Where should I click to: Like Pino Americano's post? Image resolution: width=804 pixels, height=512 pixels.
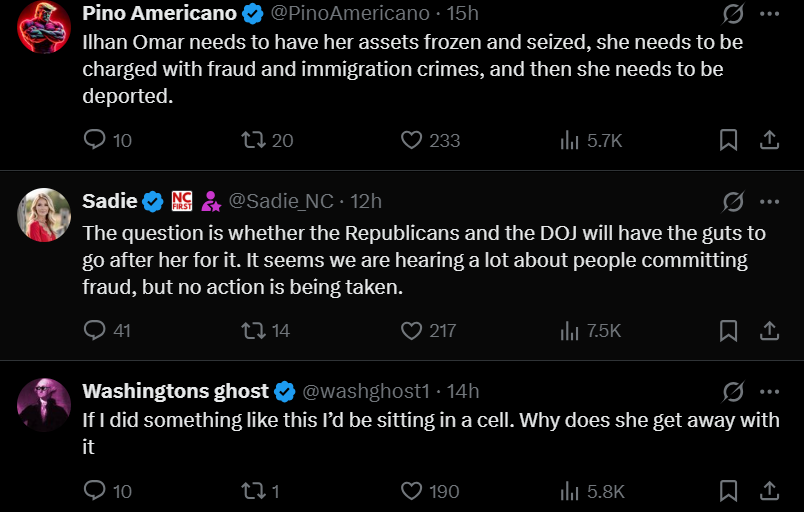(x=411, y=140)
